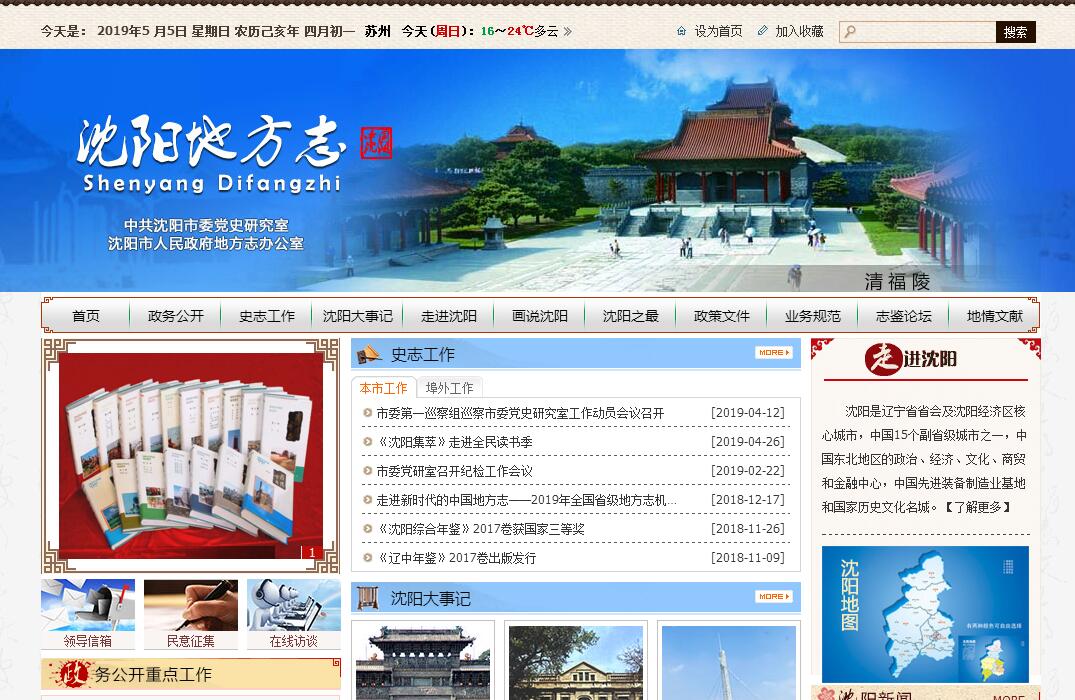
Task: Go to 沈阳之最 in navigation bar
Action: coord(630,316)
